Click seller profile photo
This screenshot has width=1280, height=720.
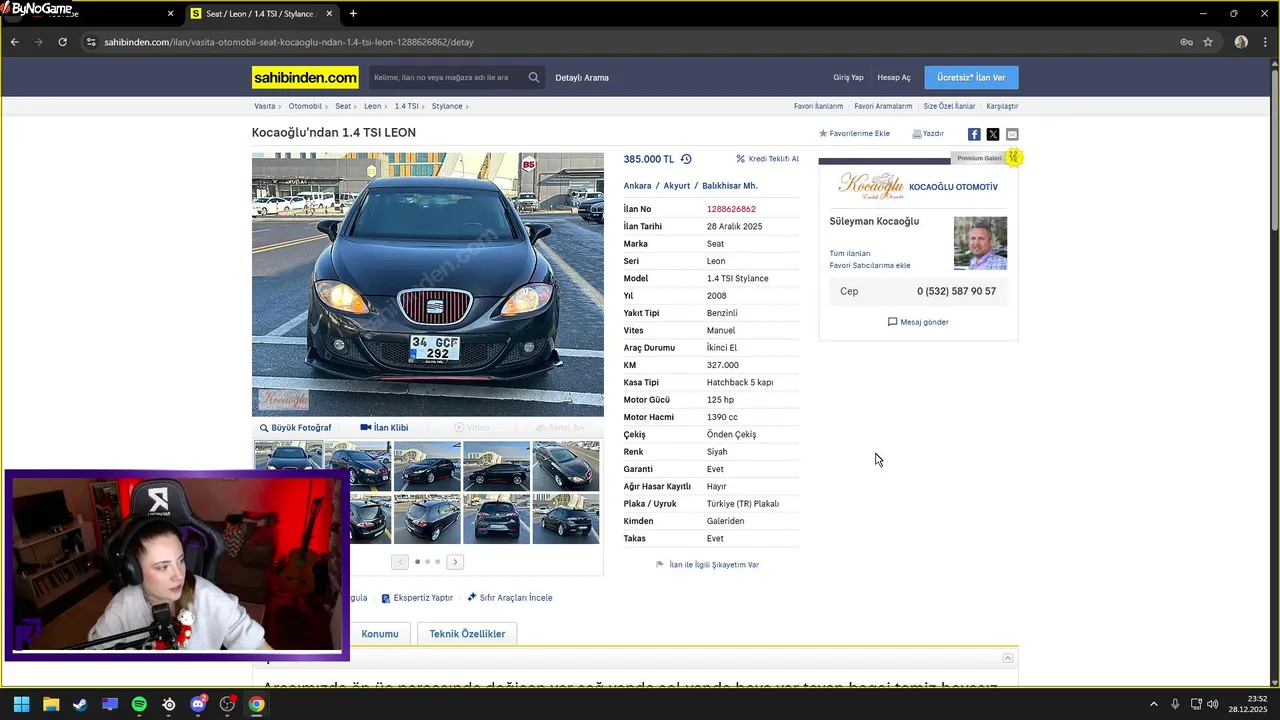980,243
